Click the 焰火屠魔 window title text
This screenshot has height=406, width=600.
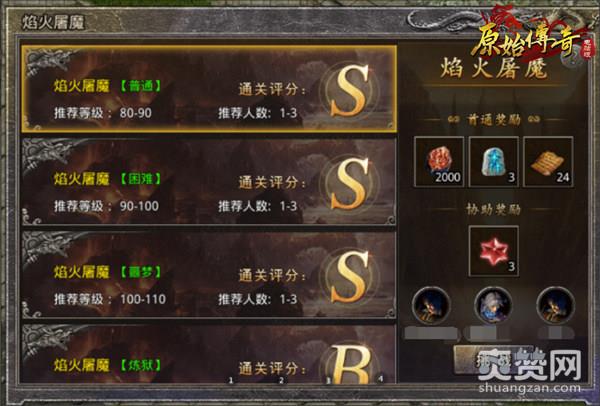click(x=53, y=23)
